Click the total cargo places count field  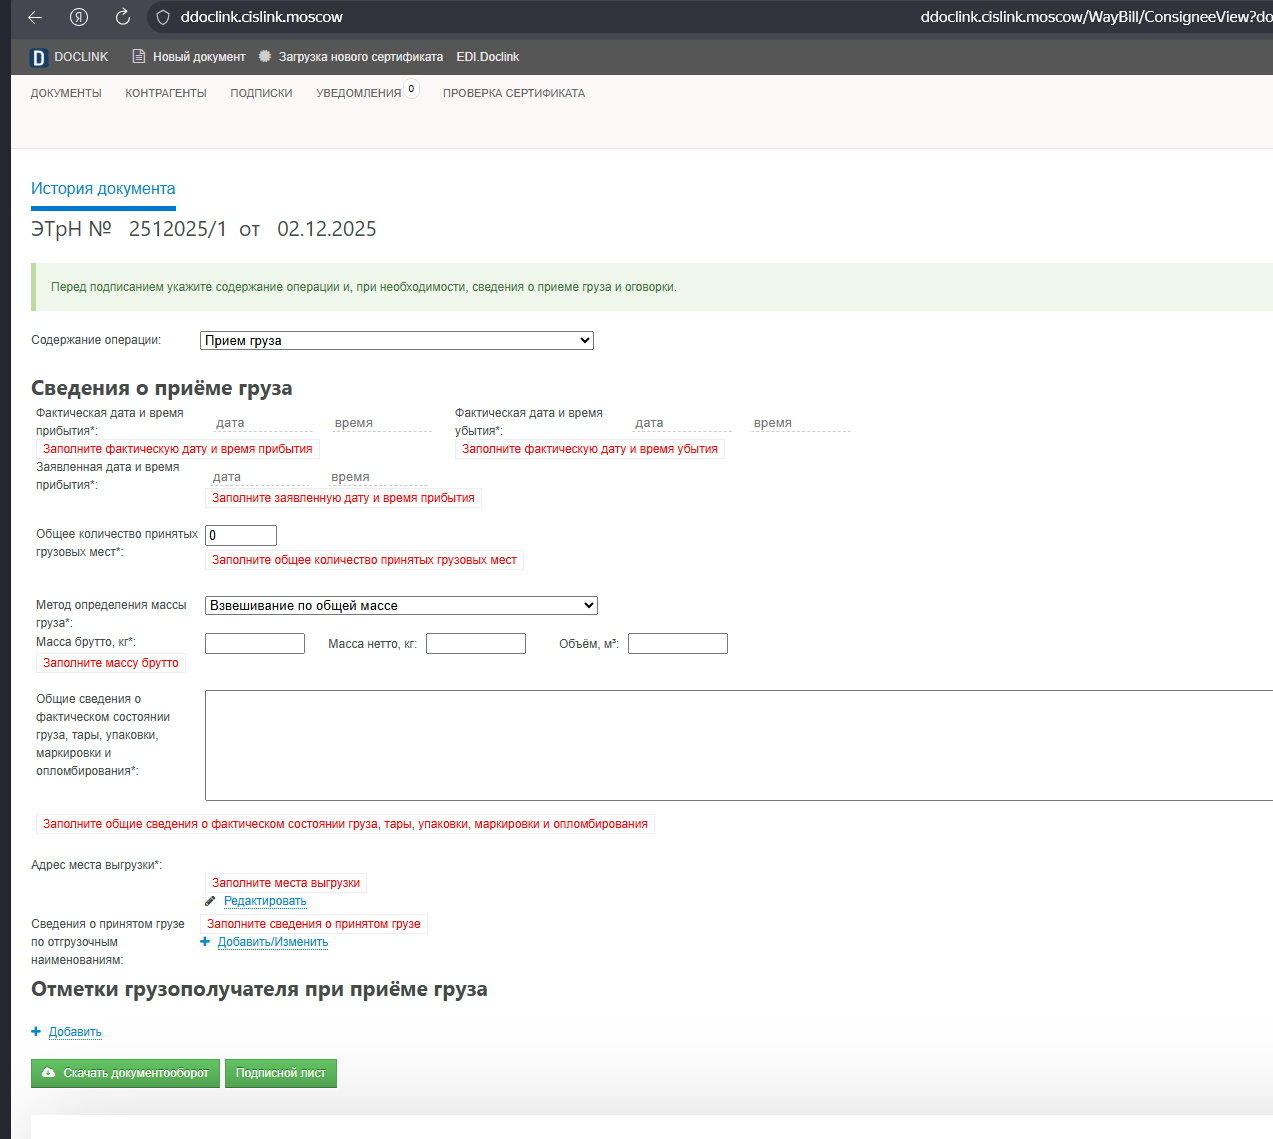[241, 535]
